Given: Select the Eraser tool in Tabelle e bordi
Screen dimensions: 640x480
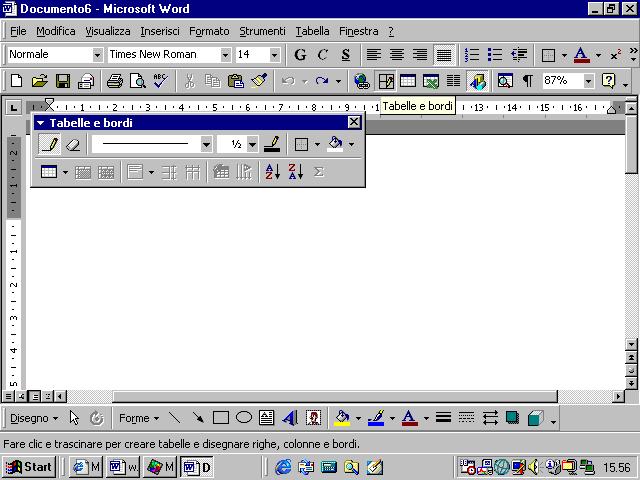Looking at the screenshot, I should (73, 144).
